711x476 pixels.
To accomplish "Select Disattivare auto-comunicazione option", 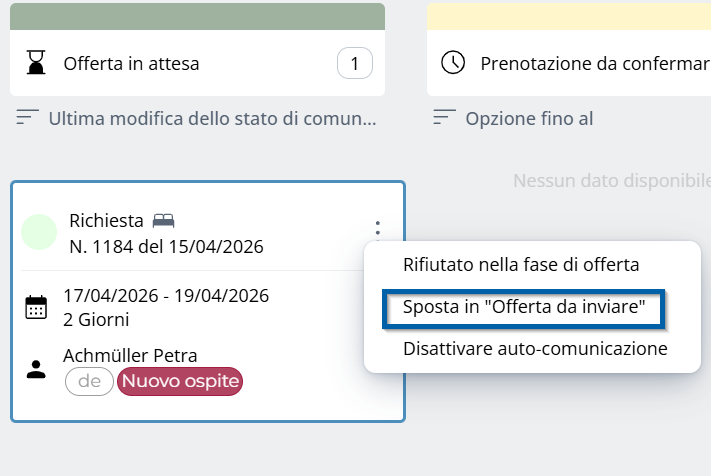I will 535,349.
